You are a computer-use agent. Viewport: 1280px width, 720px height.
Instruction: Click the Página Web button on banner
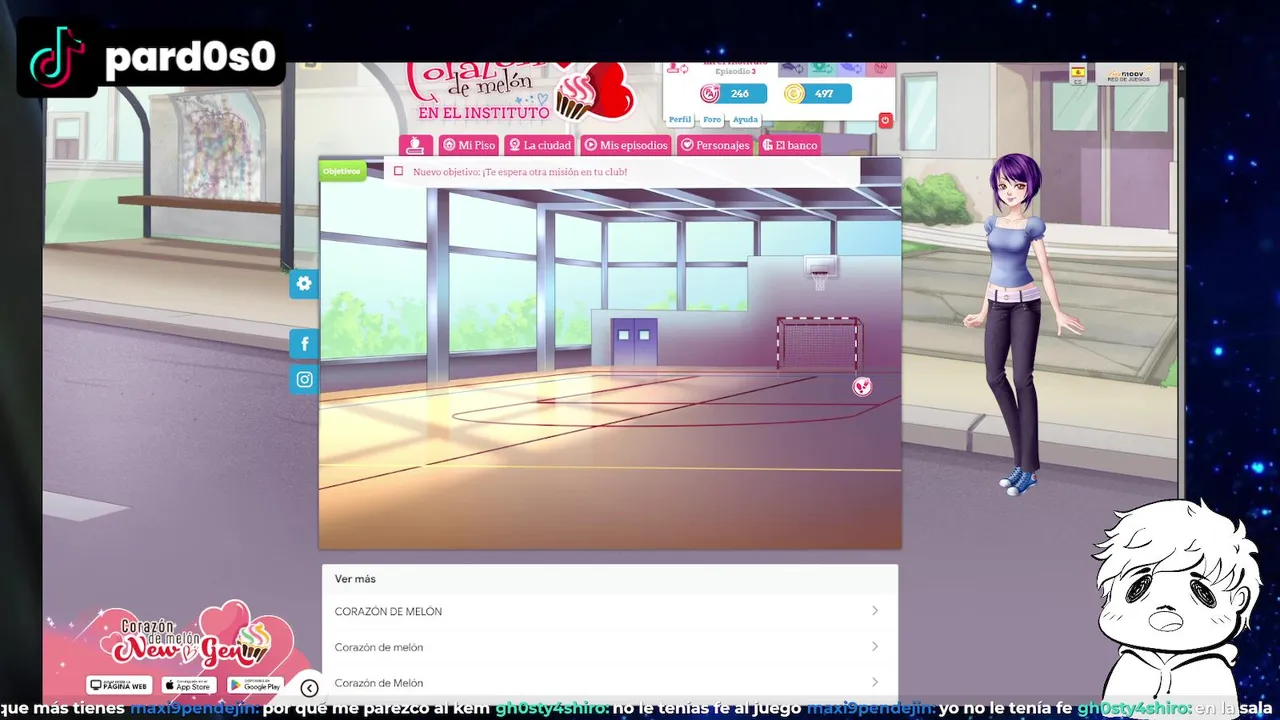coord(119,685)
